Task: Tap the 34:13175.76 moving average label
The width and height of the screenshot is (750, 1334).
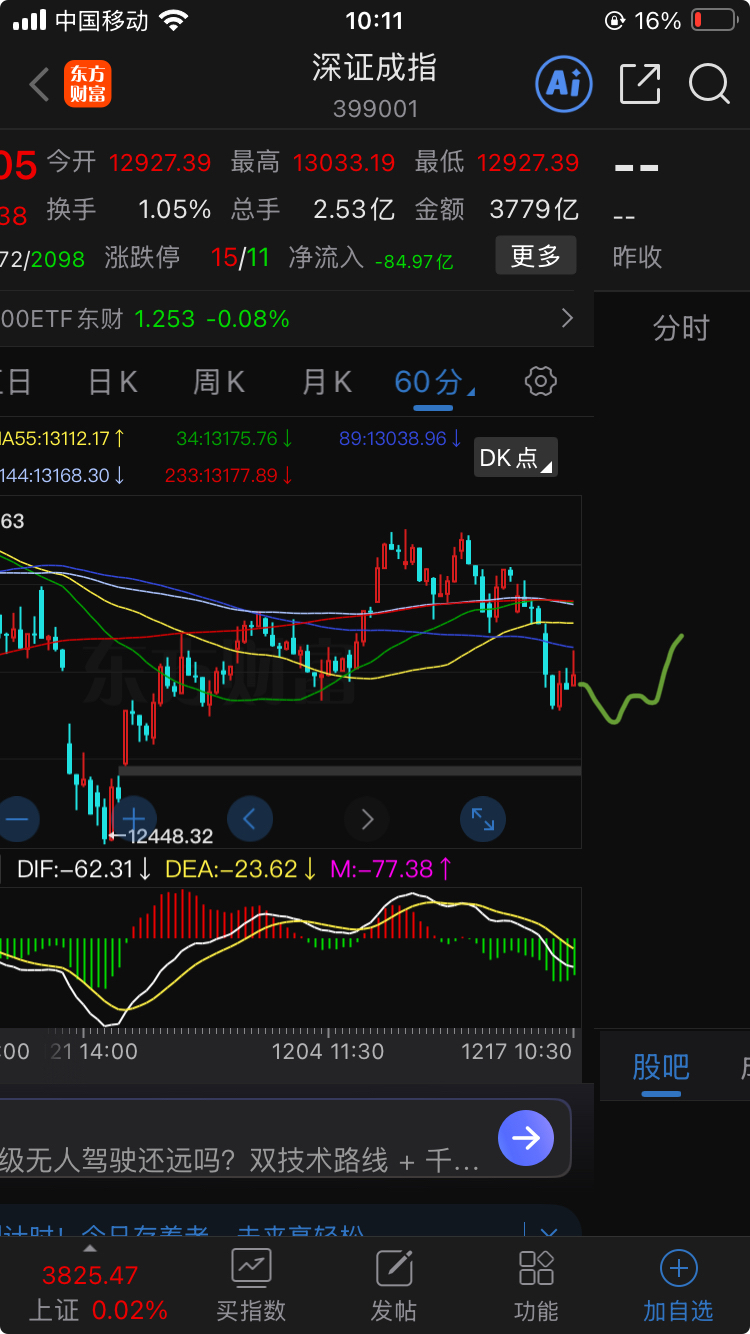Action: tap(234, 438)
